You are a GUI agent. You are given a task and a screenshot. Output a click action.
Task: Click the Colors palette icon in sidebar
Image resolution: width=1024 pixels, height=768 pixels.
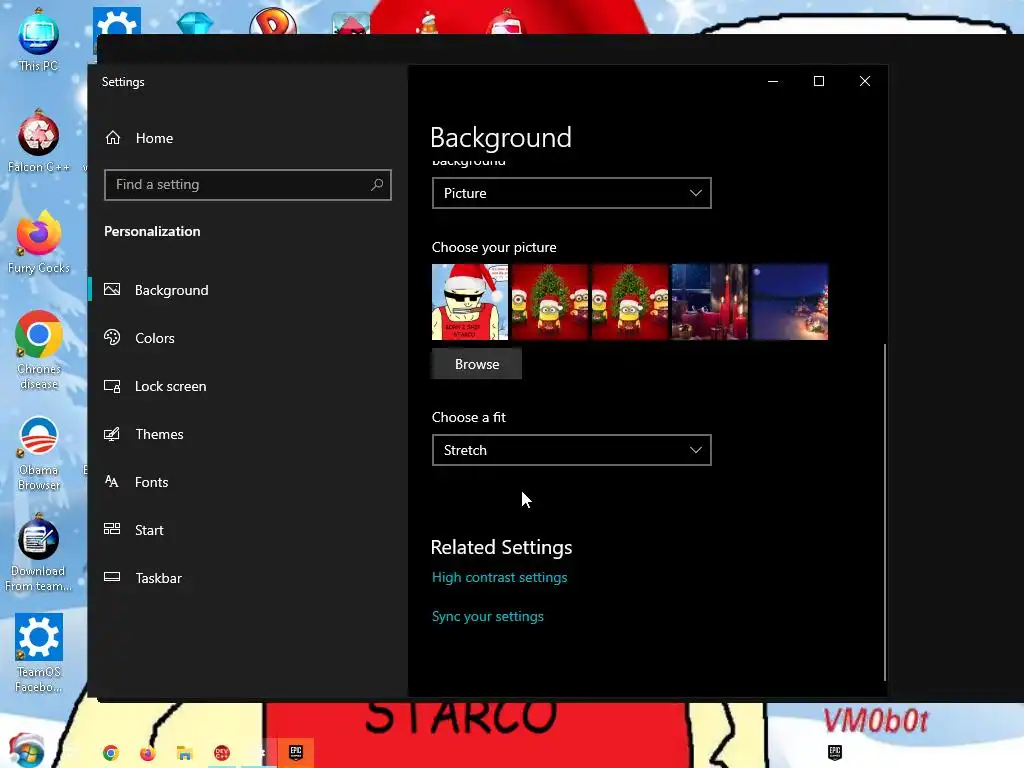tap(112, 338)
